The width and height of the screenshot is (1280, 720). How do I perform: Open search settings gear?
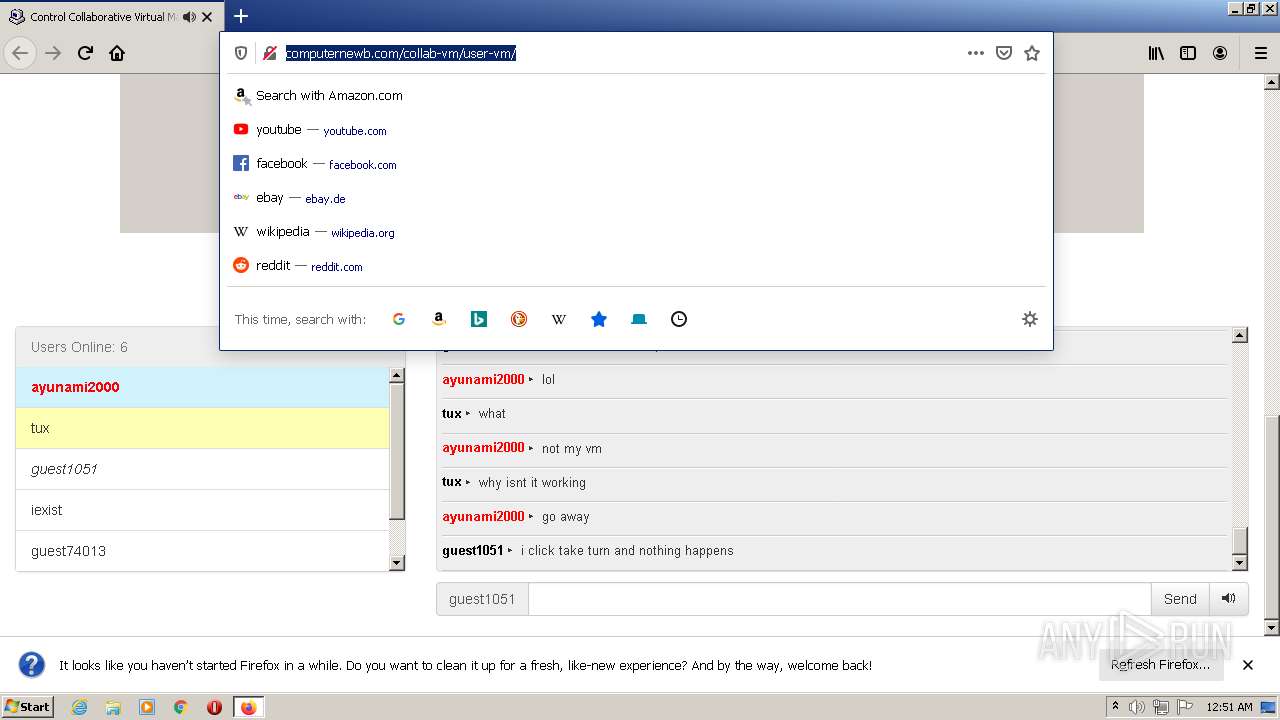tap(1030, 319)
